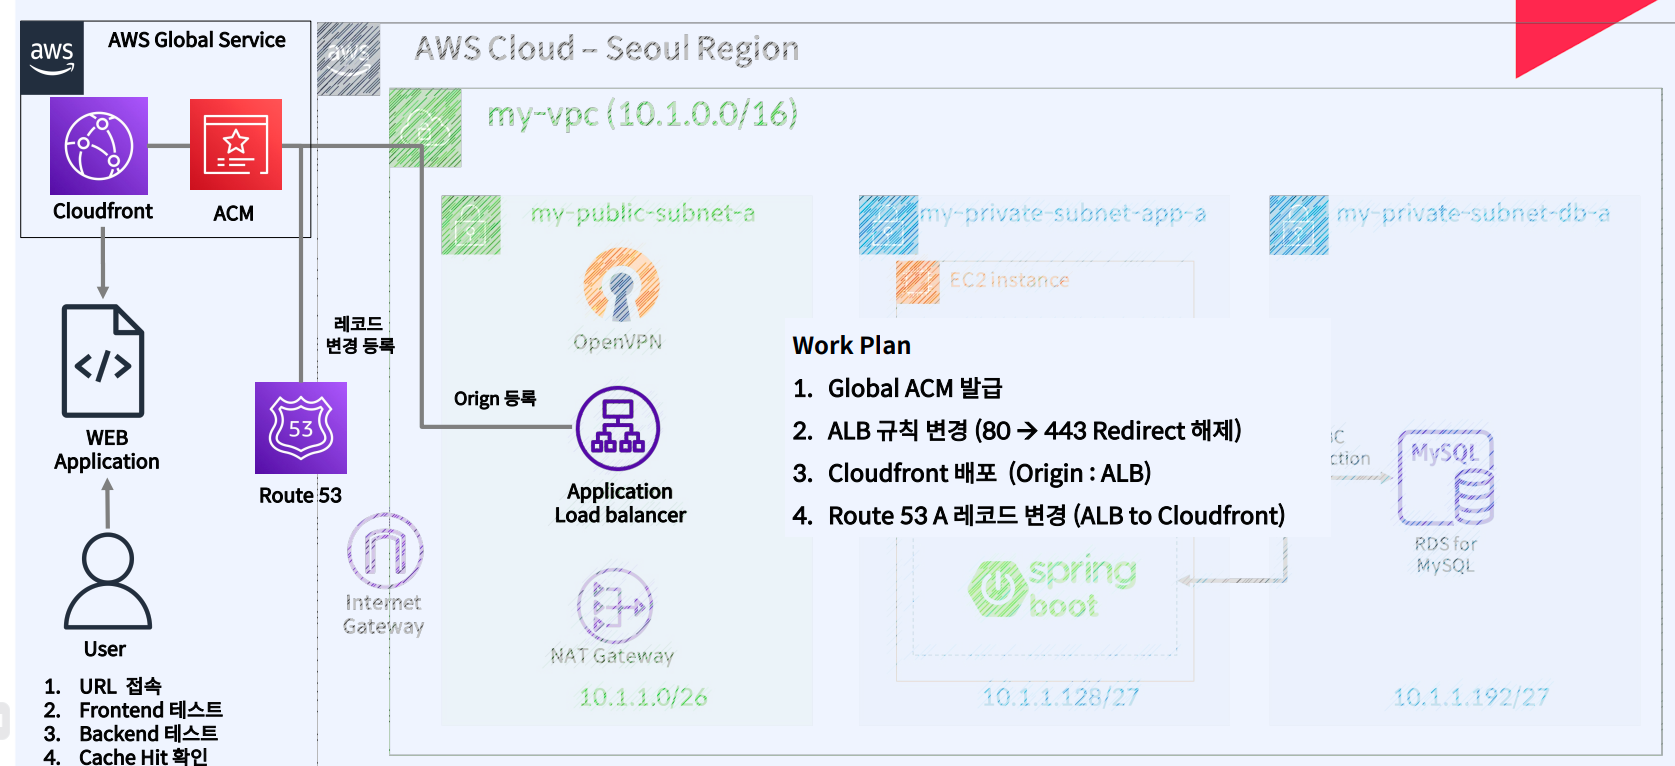Click the '10.1.1.0/26' CIDR text
This screenshot has height=766, width=1675.
click(x=643, y=697)
